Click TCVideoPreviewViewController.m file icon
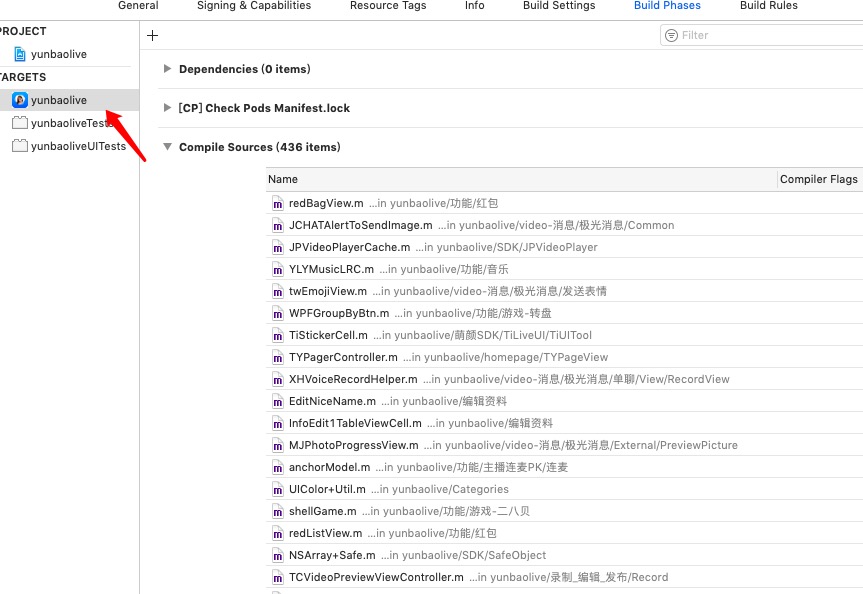 click(277, 579)
